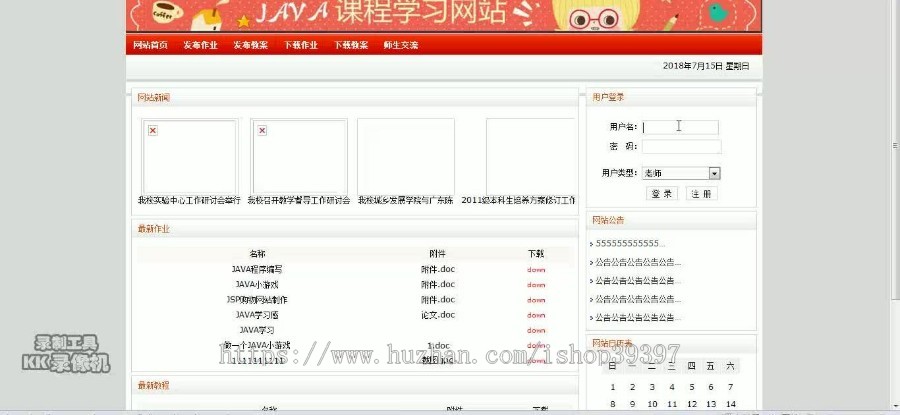Focus the 密码 password field
Image resolution: width=900 pixels, height=415 pixels.
[x=681, y=146]
